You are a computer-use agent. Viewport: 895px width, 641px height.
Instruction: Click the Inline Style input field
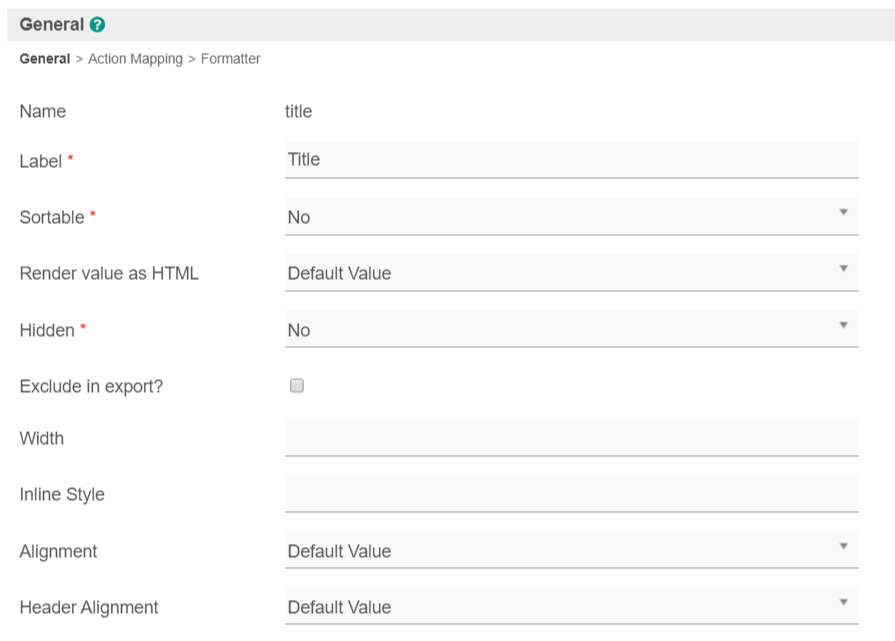pos(570,494)
